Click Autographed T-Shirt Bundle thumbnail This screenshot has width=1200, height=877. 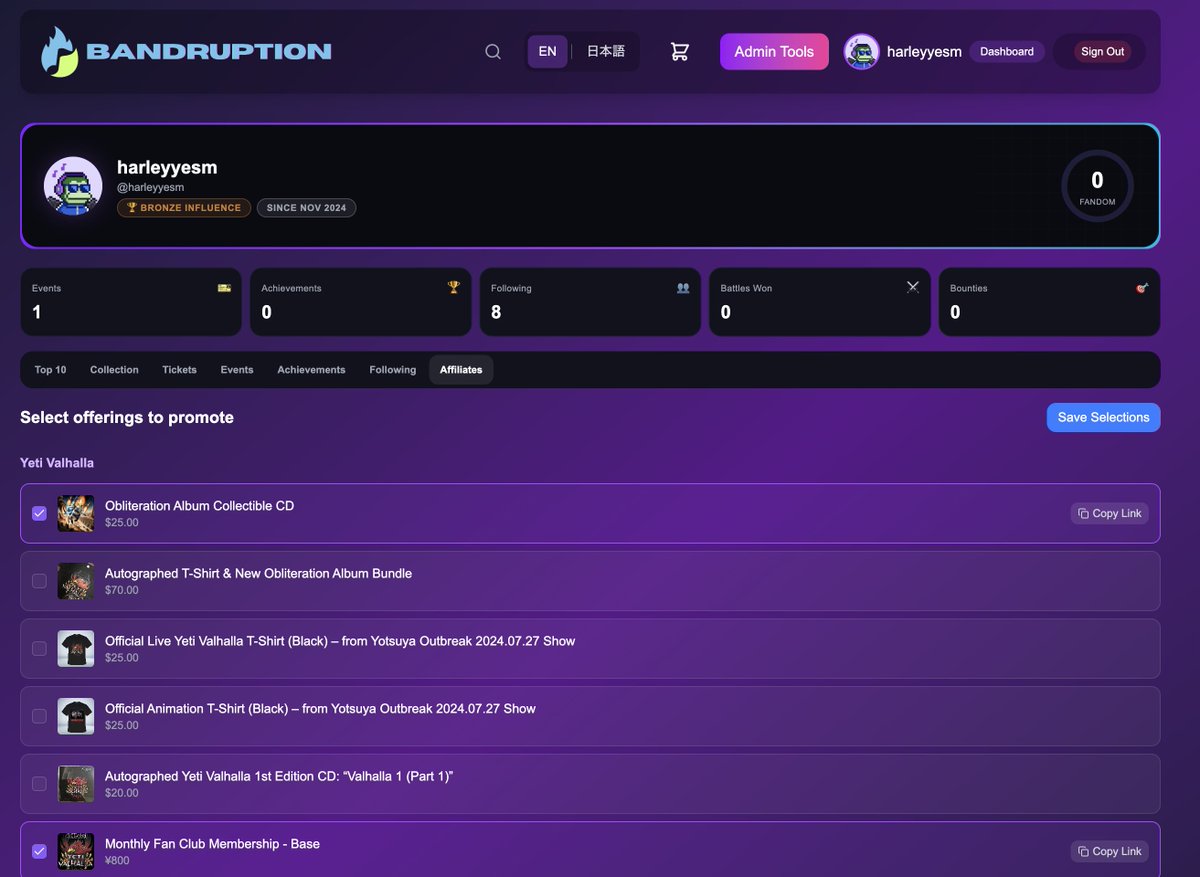76,581
